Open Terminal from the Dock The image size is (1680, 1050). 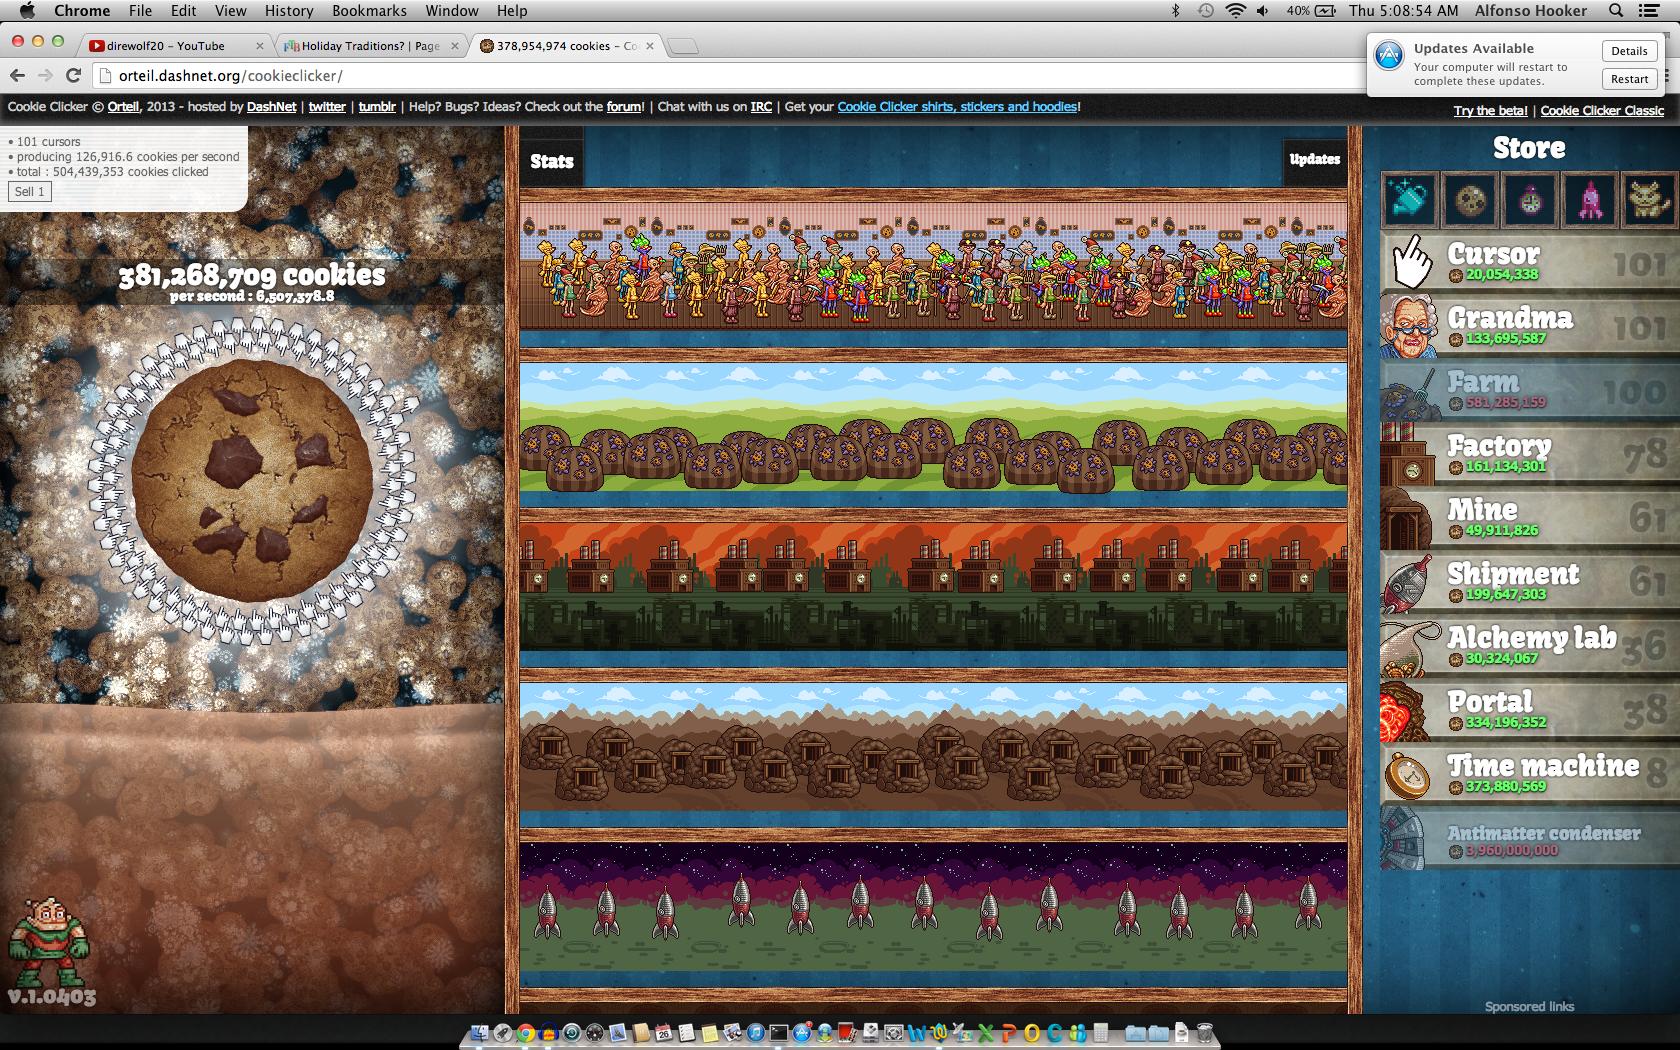click(x=779, y=1032)
